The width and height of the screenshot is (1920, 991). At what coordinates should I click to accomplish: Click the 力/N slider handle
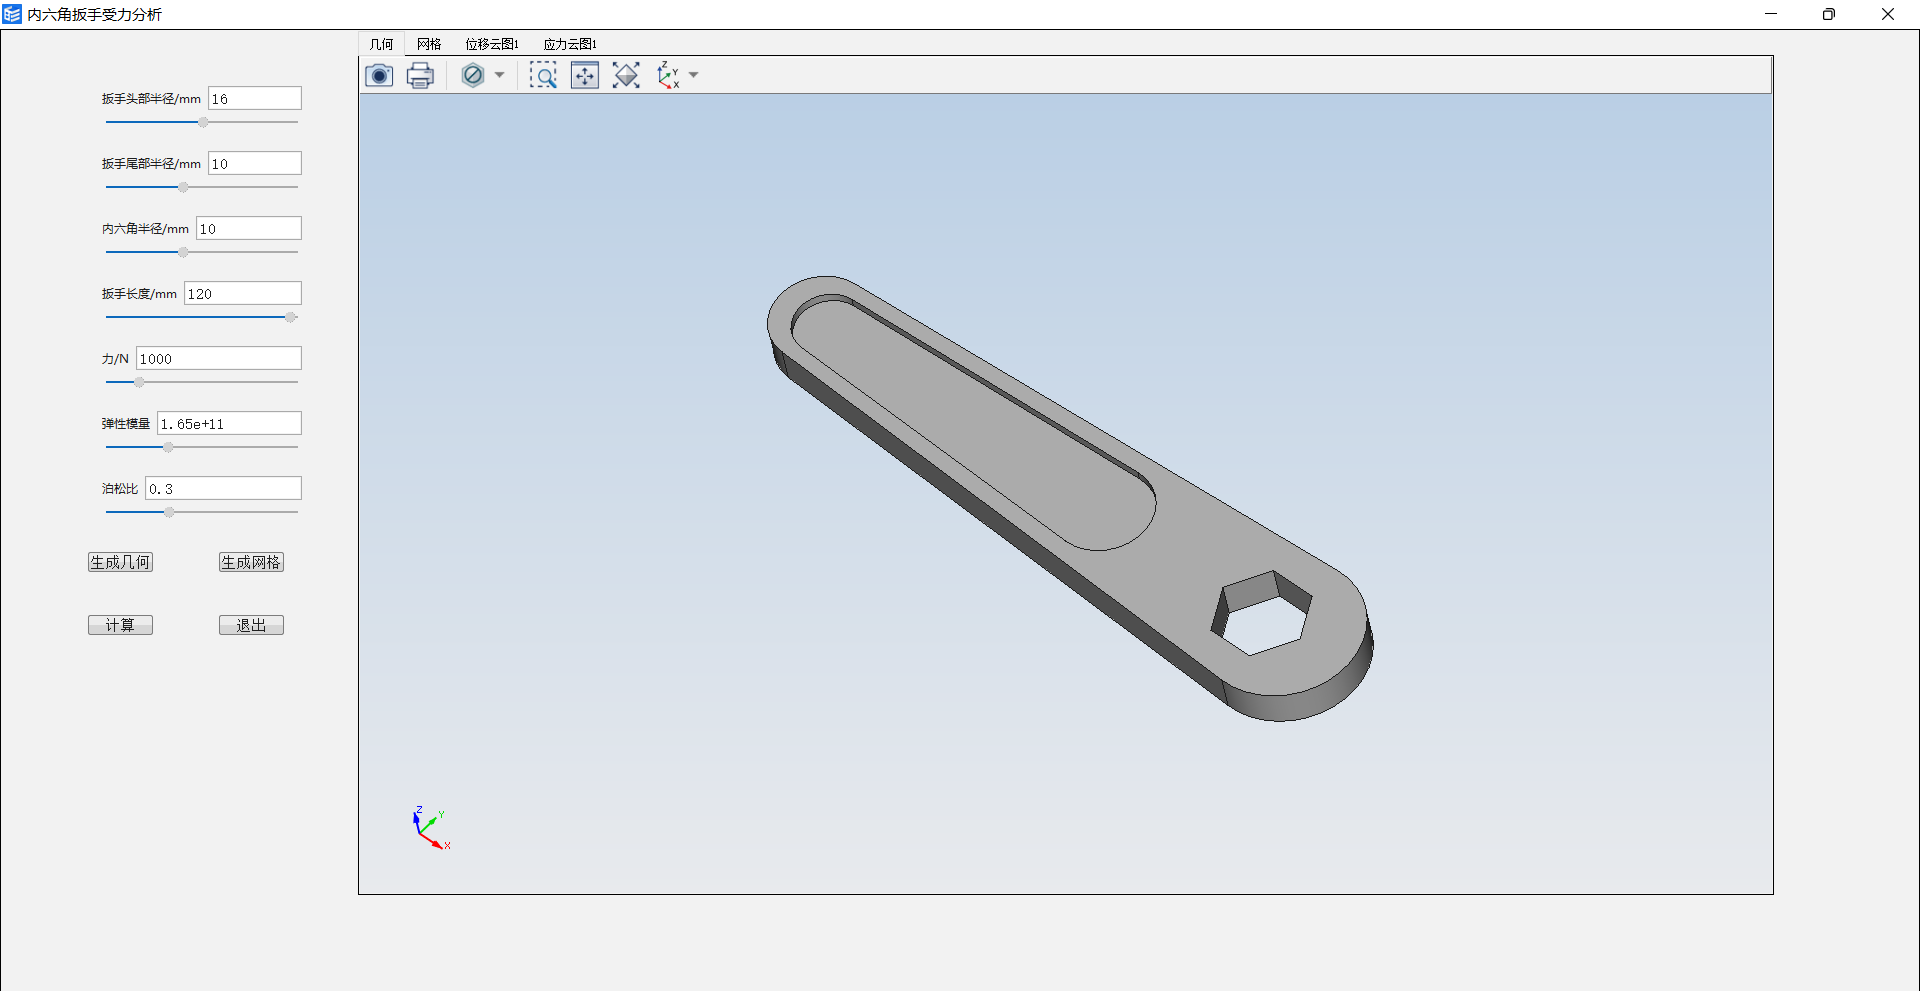[x=139, y=382]
